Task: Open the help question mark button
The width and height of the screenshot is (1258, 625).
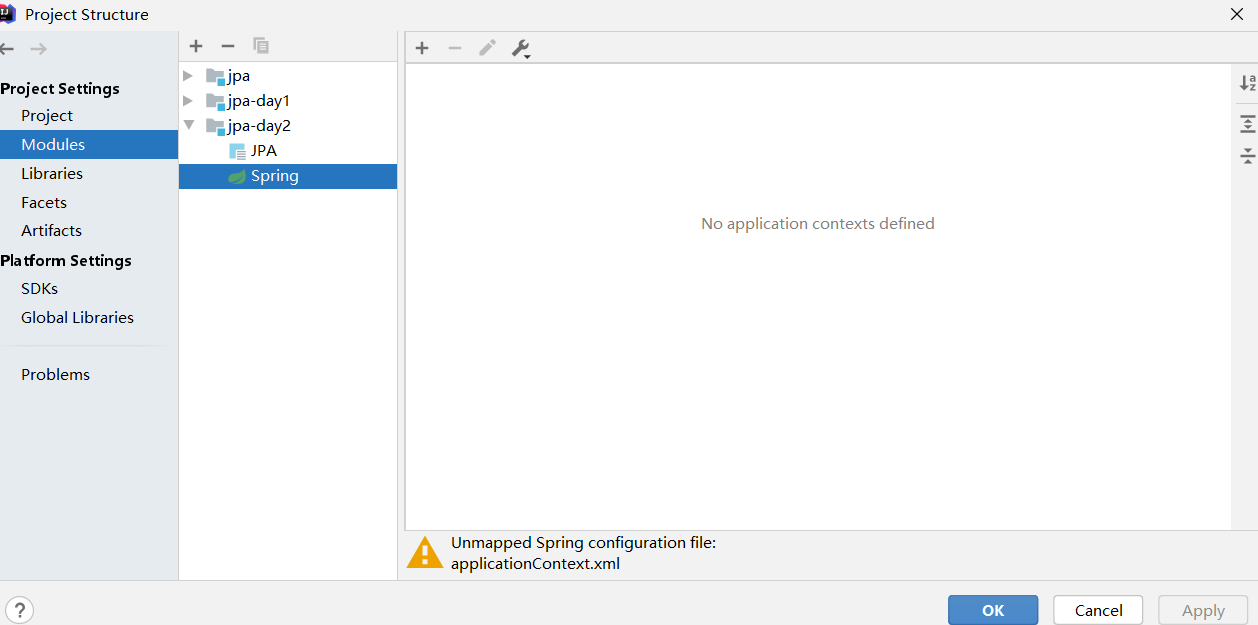Action: pos(19,610)
